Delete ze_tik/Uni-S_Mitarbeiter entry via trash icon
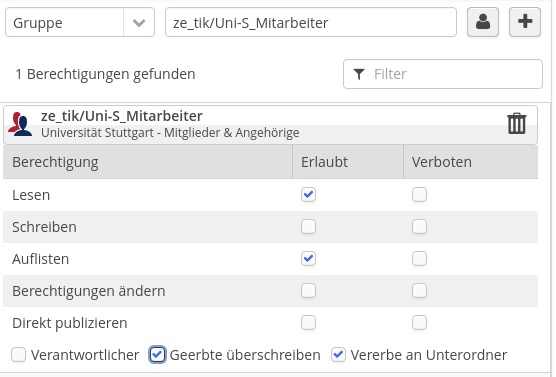The width and height of the screenshot is (556, 377). 517,123
